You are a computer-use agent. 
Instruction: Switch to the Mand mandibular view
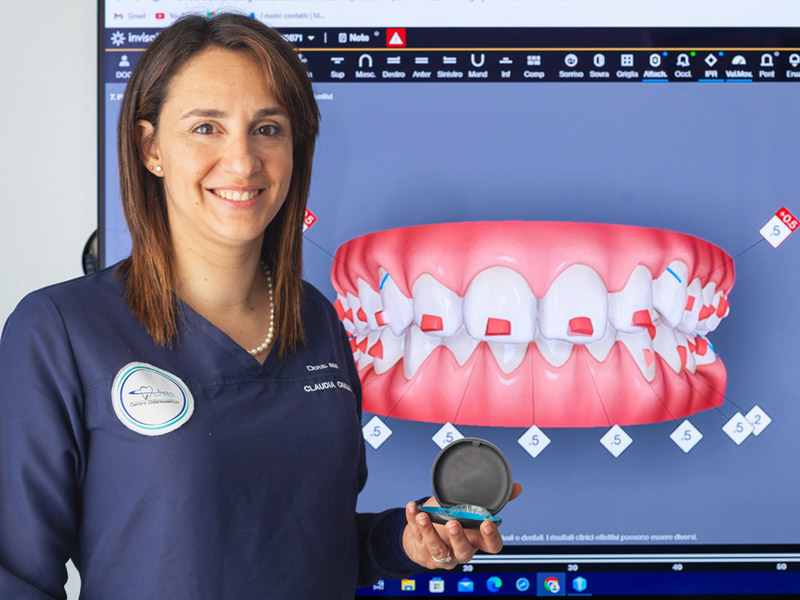pos(478,66)
